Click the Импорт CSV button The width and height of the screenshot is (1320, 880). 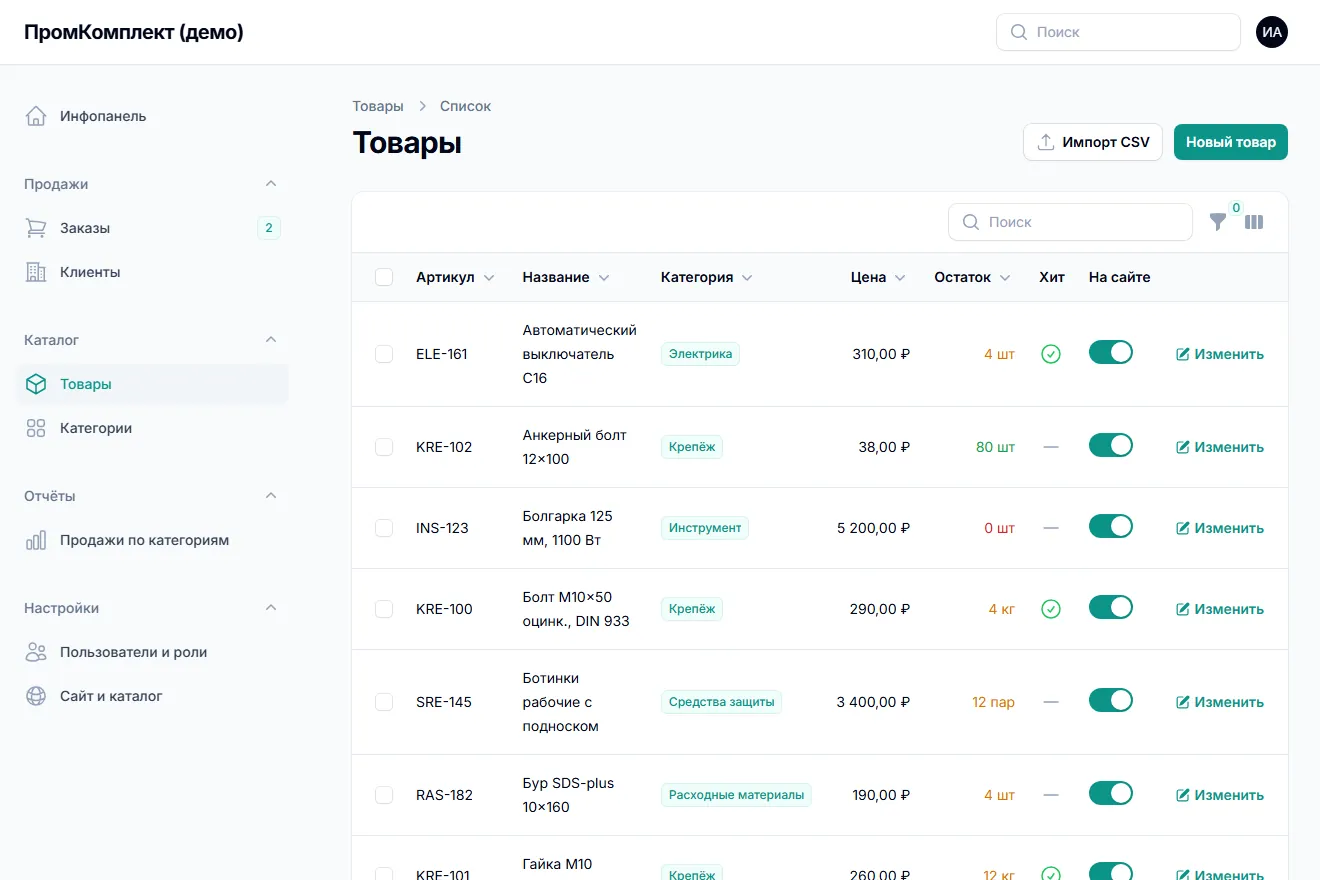(x=1093, y=142)
